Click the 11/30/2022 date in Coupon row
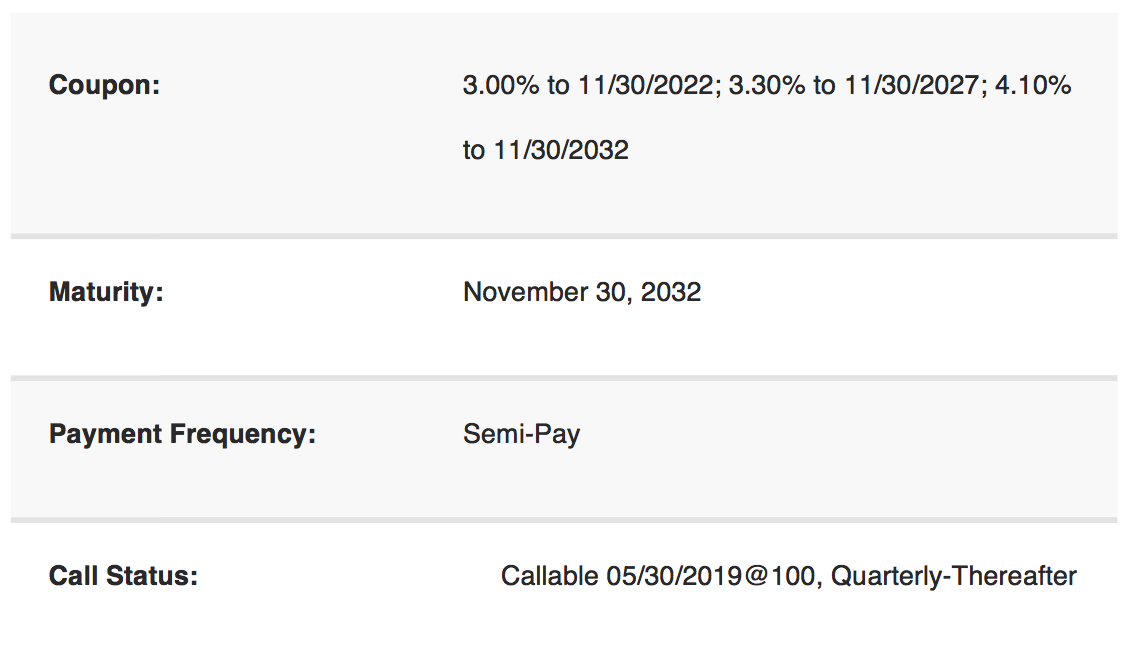 pyautogui.click(x=647, y=85)
